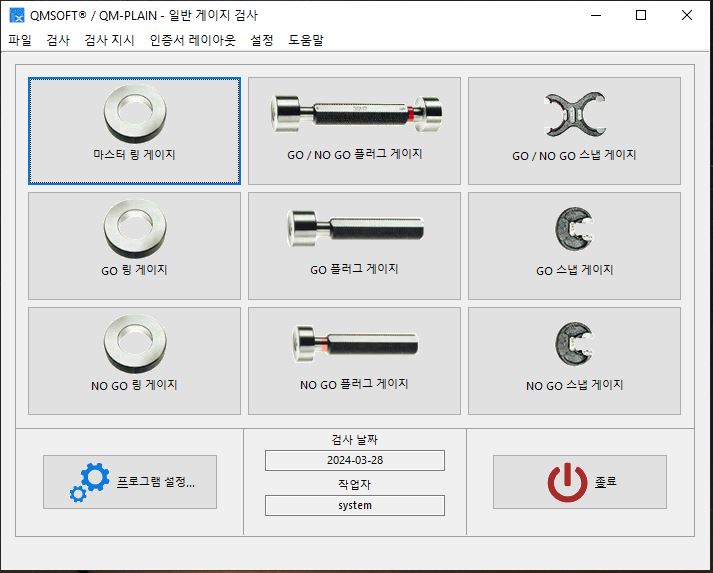The height and width of the screenshot is (573, 713).
Task: Close the QM-PLAIN window
Action: click(687, 15)
